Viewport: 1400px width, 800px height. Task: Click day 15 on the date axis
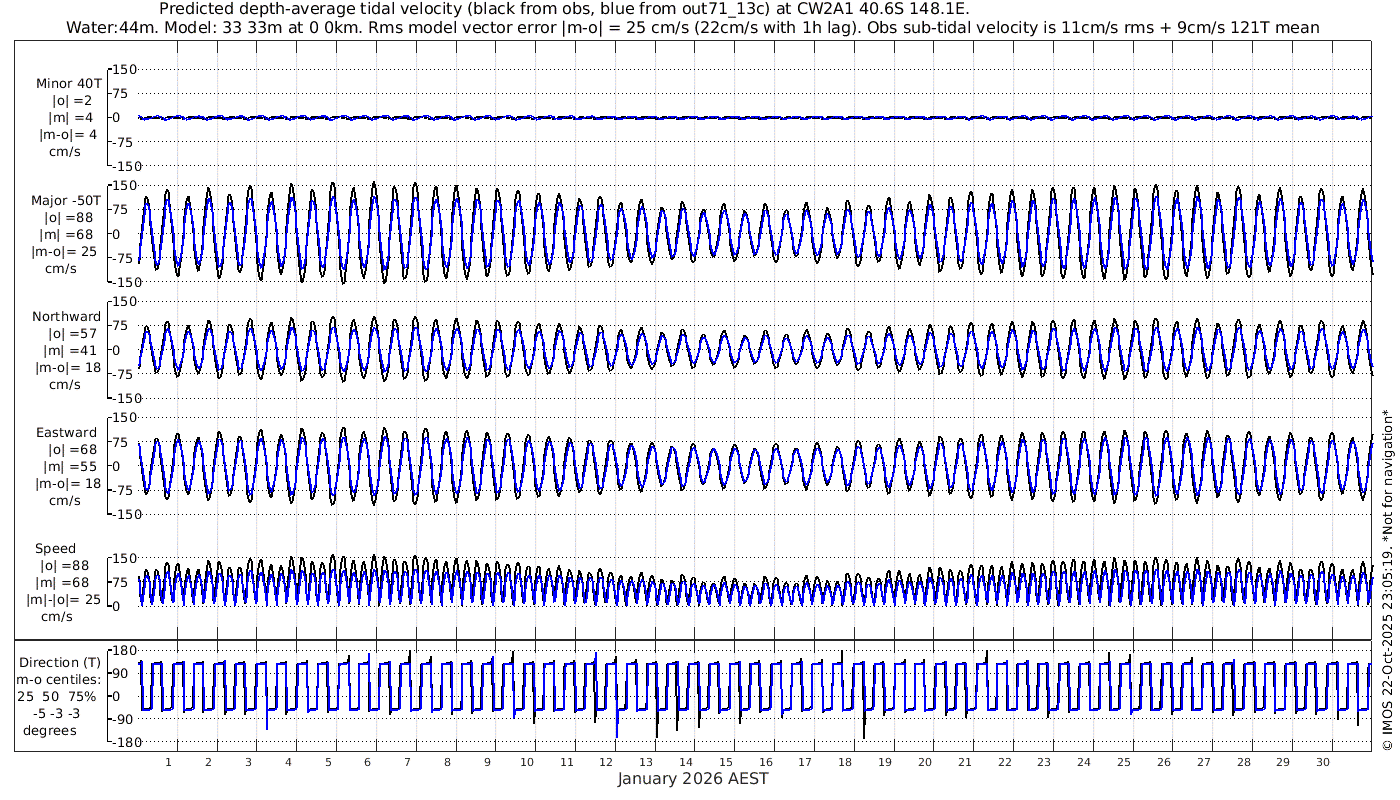click(726, 762)
